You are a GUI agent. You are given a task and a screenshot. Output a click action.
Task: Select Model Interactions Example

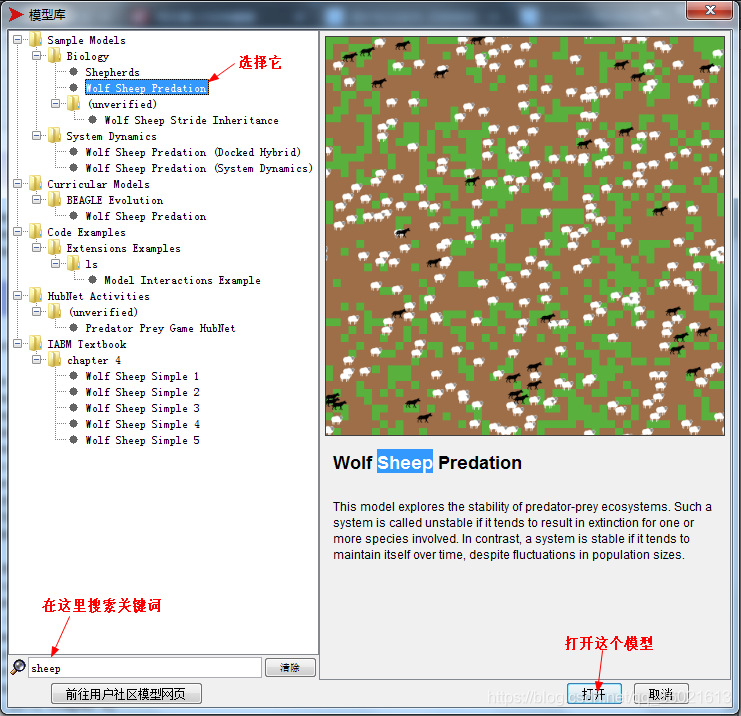[x=182, y=280]
